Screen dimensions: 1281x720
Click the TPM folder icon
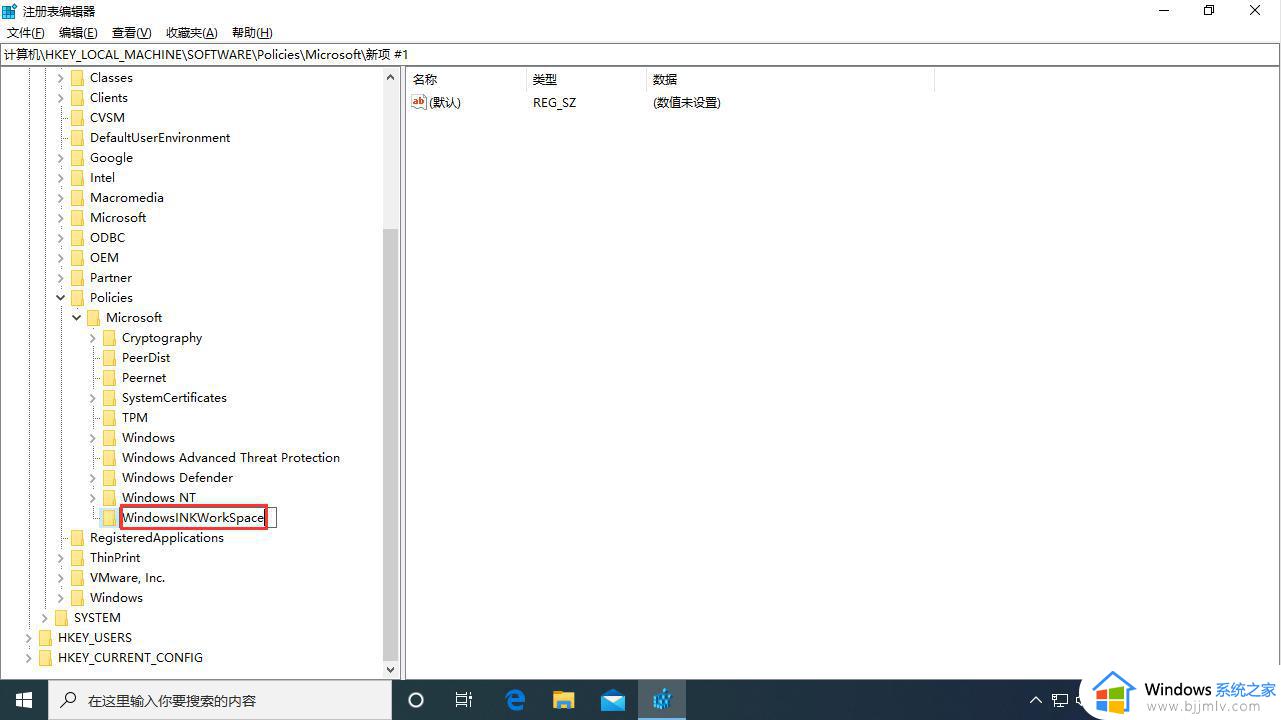tap(109, 418)
